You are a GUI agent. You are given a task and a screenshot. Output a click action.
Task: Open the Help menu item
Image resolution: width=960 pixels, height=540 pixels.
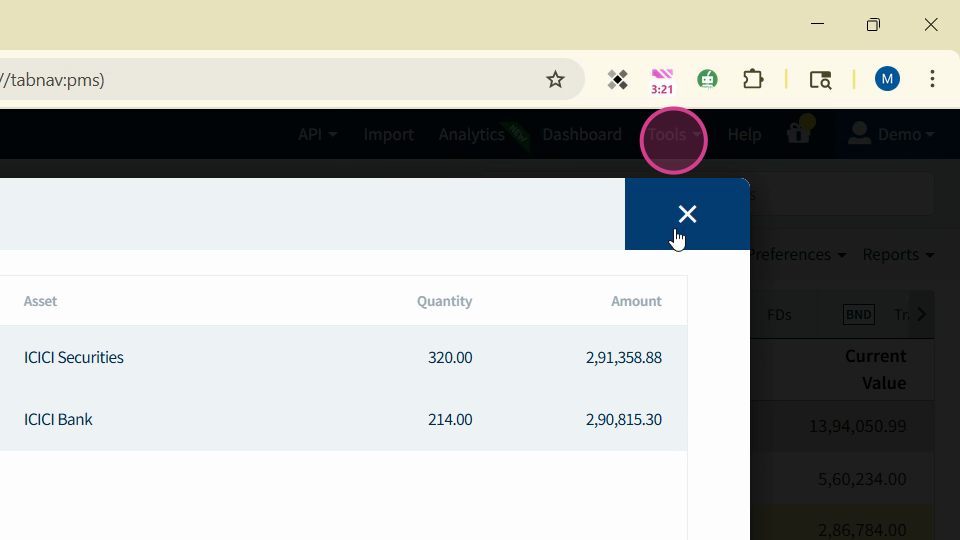click(744, 134)
